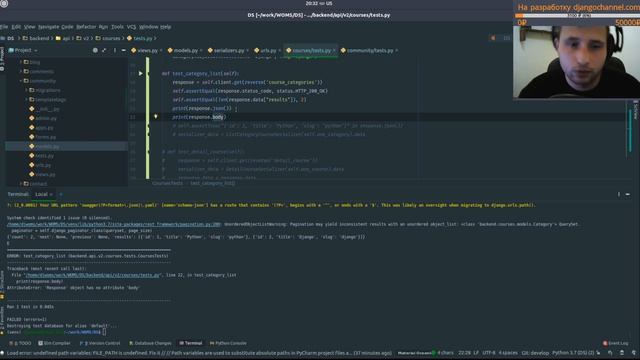Open tests.py in the project tree

coord(42,156)
